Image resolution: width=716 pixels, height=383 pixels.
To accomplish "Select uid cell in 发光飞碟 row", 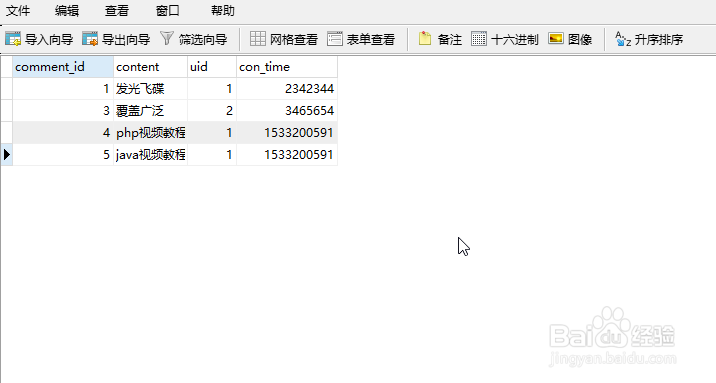I will click(212, 89).
